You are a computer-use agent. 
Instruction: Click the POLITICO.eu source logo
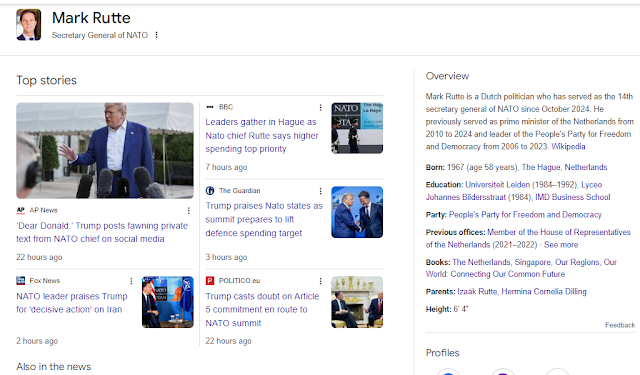210,281
